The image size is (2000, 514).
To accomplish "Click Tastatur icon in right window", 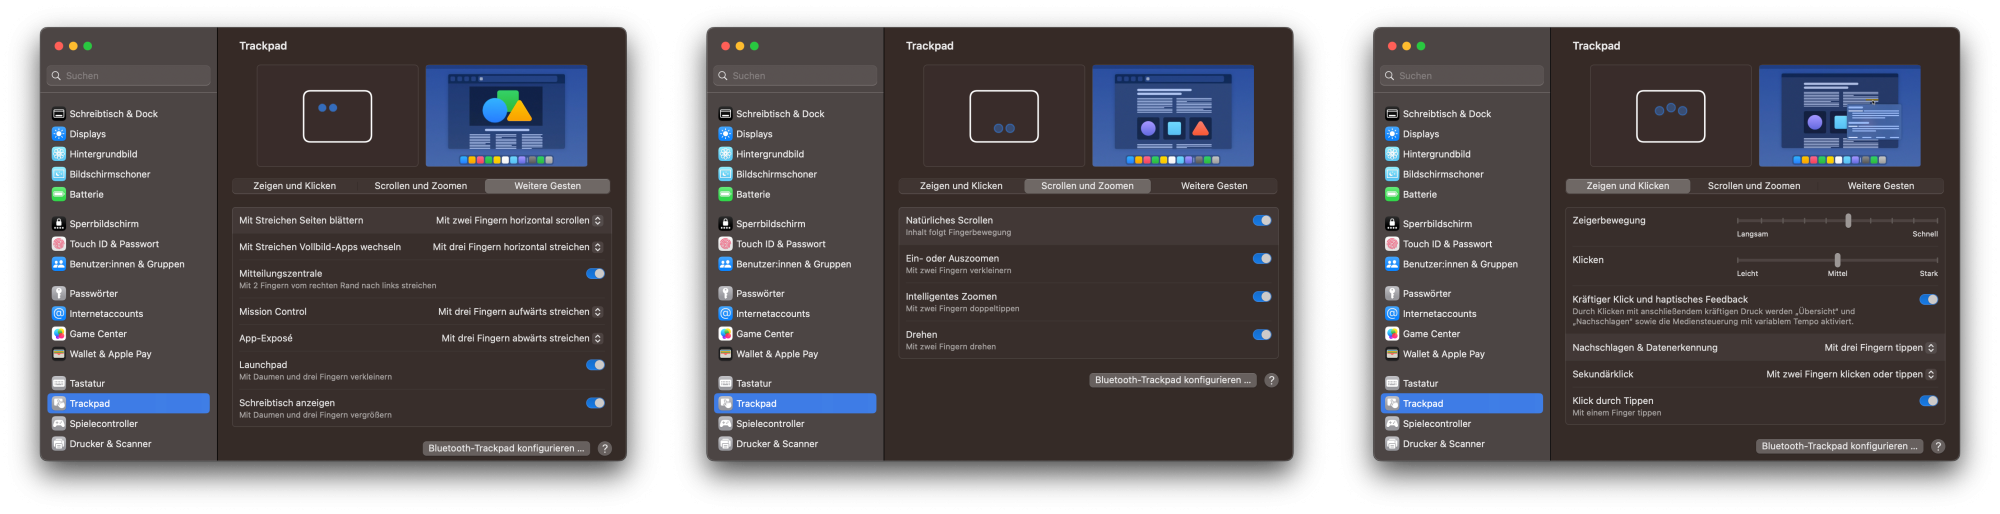I will tap(1392, 383).
